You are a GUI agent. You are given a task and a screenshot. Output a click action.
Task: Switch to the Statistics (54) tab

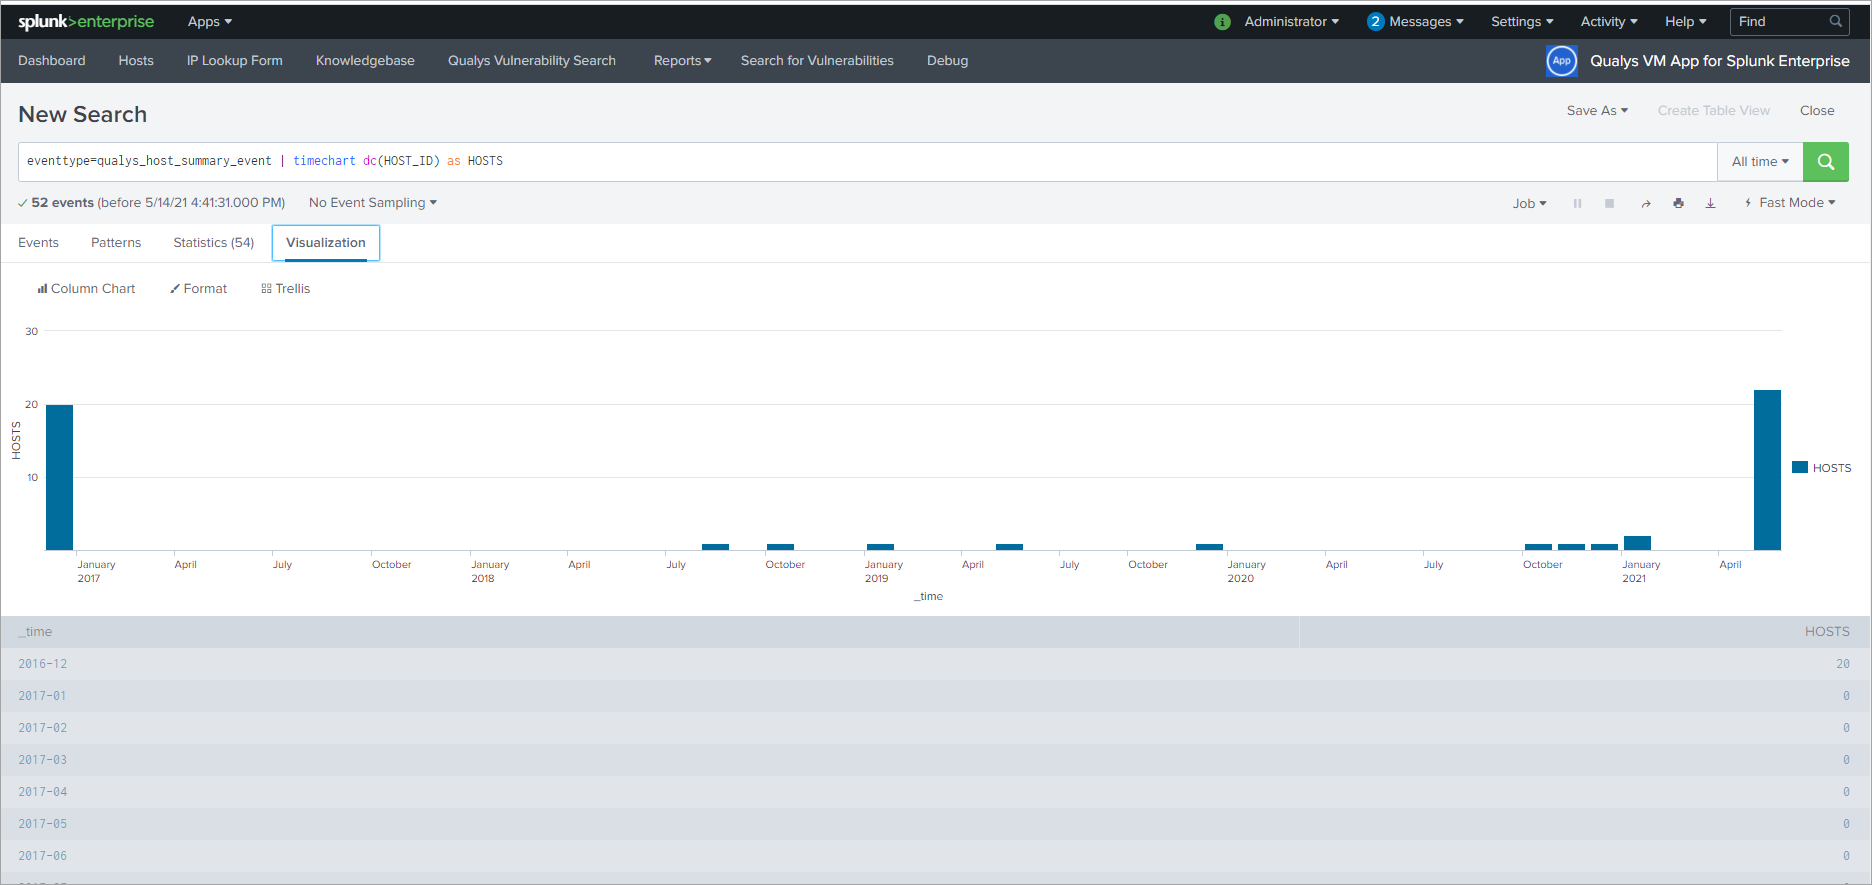213,243
